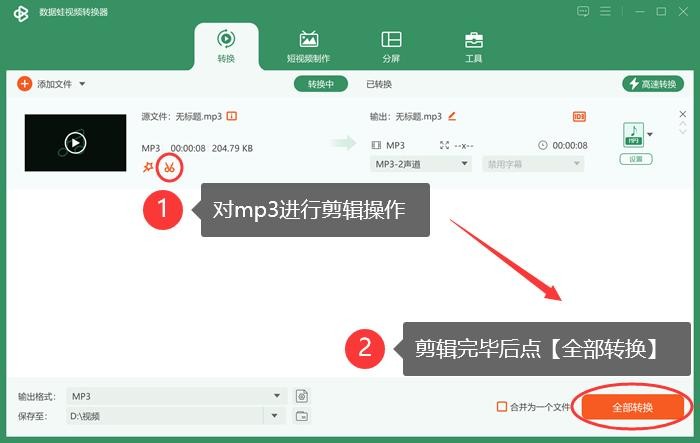
Task: Switch to the 已转换 tab
Action: (379, 84)
